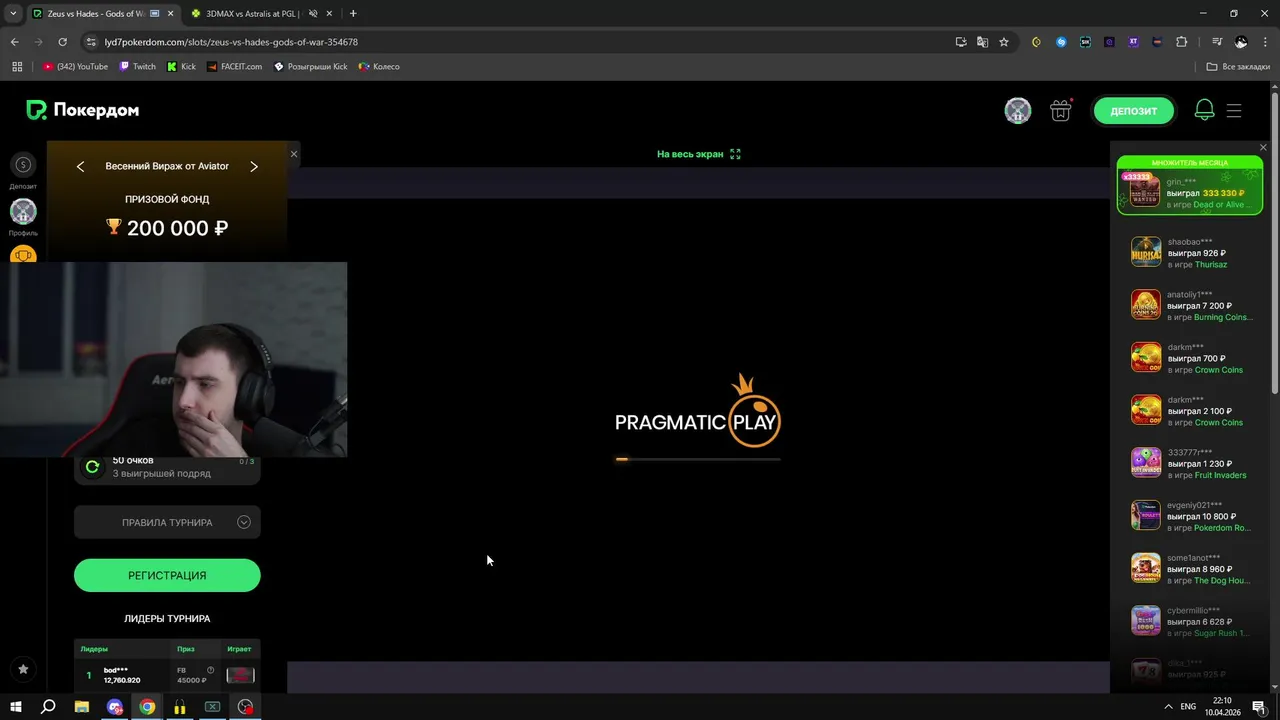Click the РЕГИСТРАЦИЯ button
Viewport: 1280px width, 720px height.
click(x=167, y=575)
